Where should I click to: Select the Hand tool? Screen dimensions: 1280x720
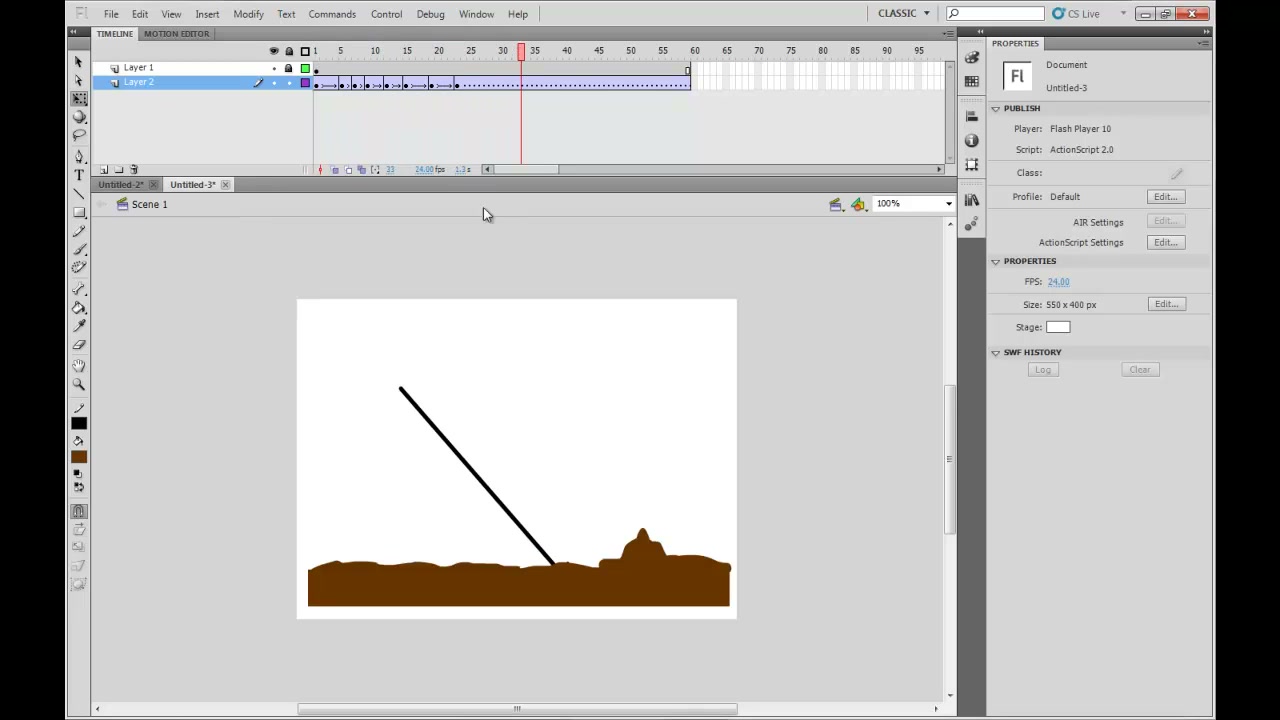pyautogui.click(x=79, y=366)
